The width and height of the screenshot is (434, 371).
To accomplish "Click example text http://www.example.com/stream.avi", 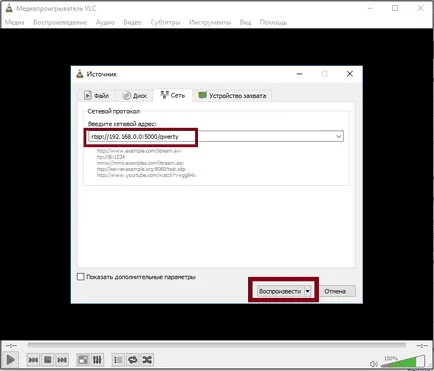I will coord(139,151).
